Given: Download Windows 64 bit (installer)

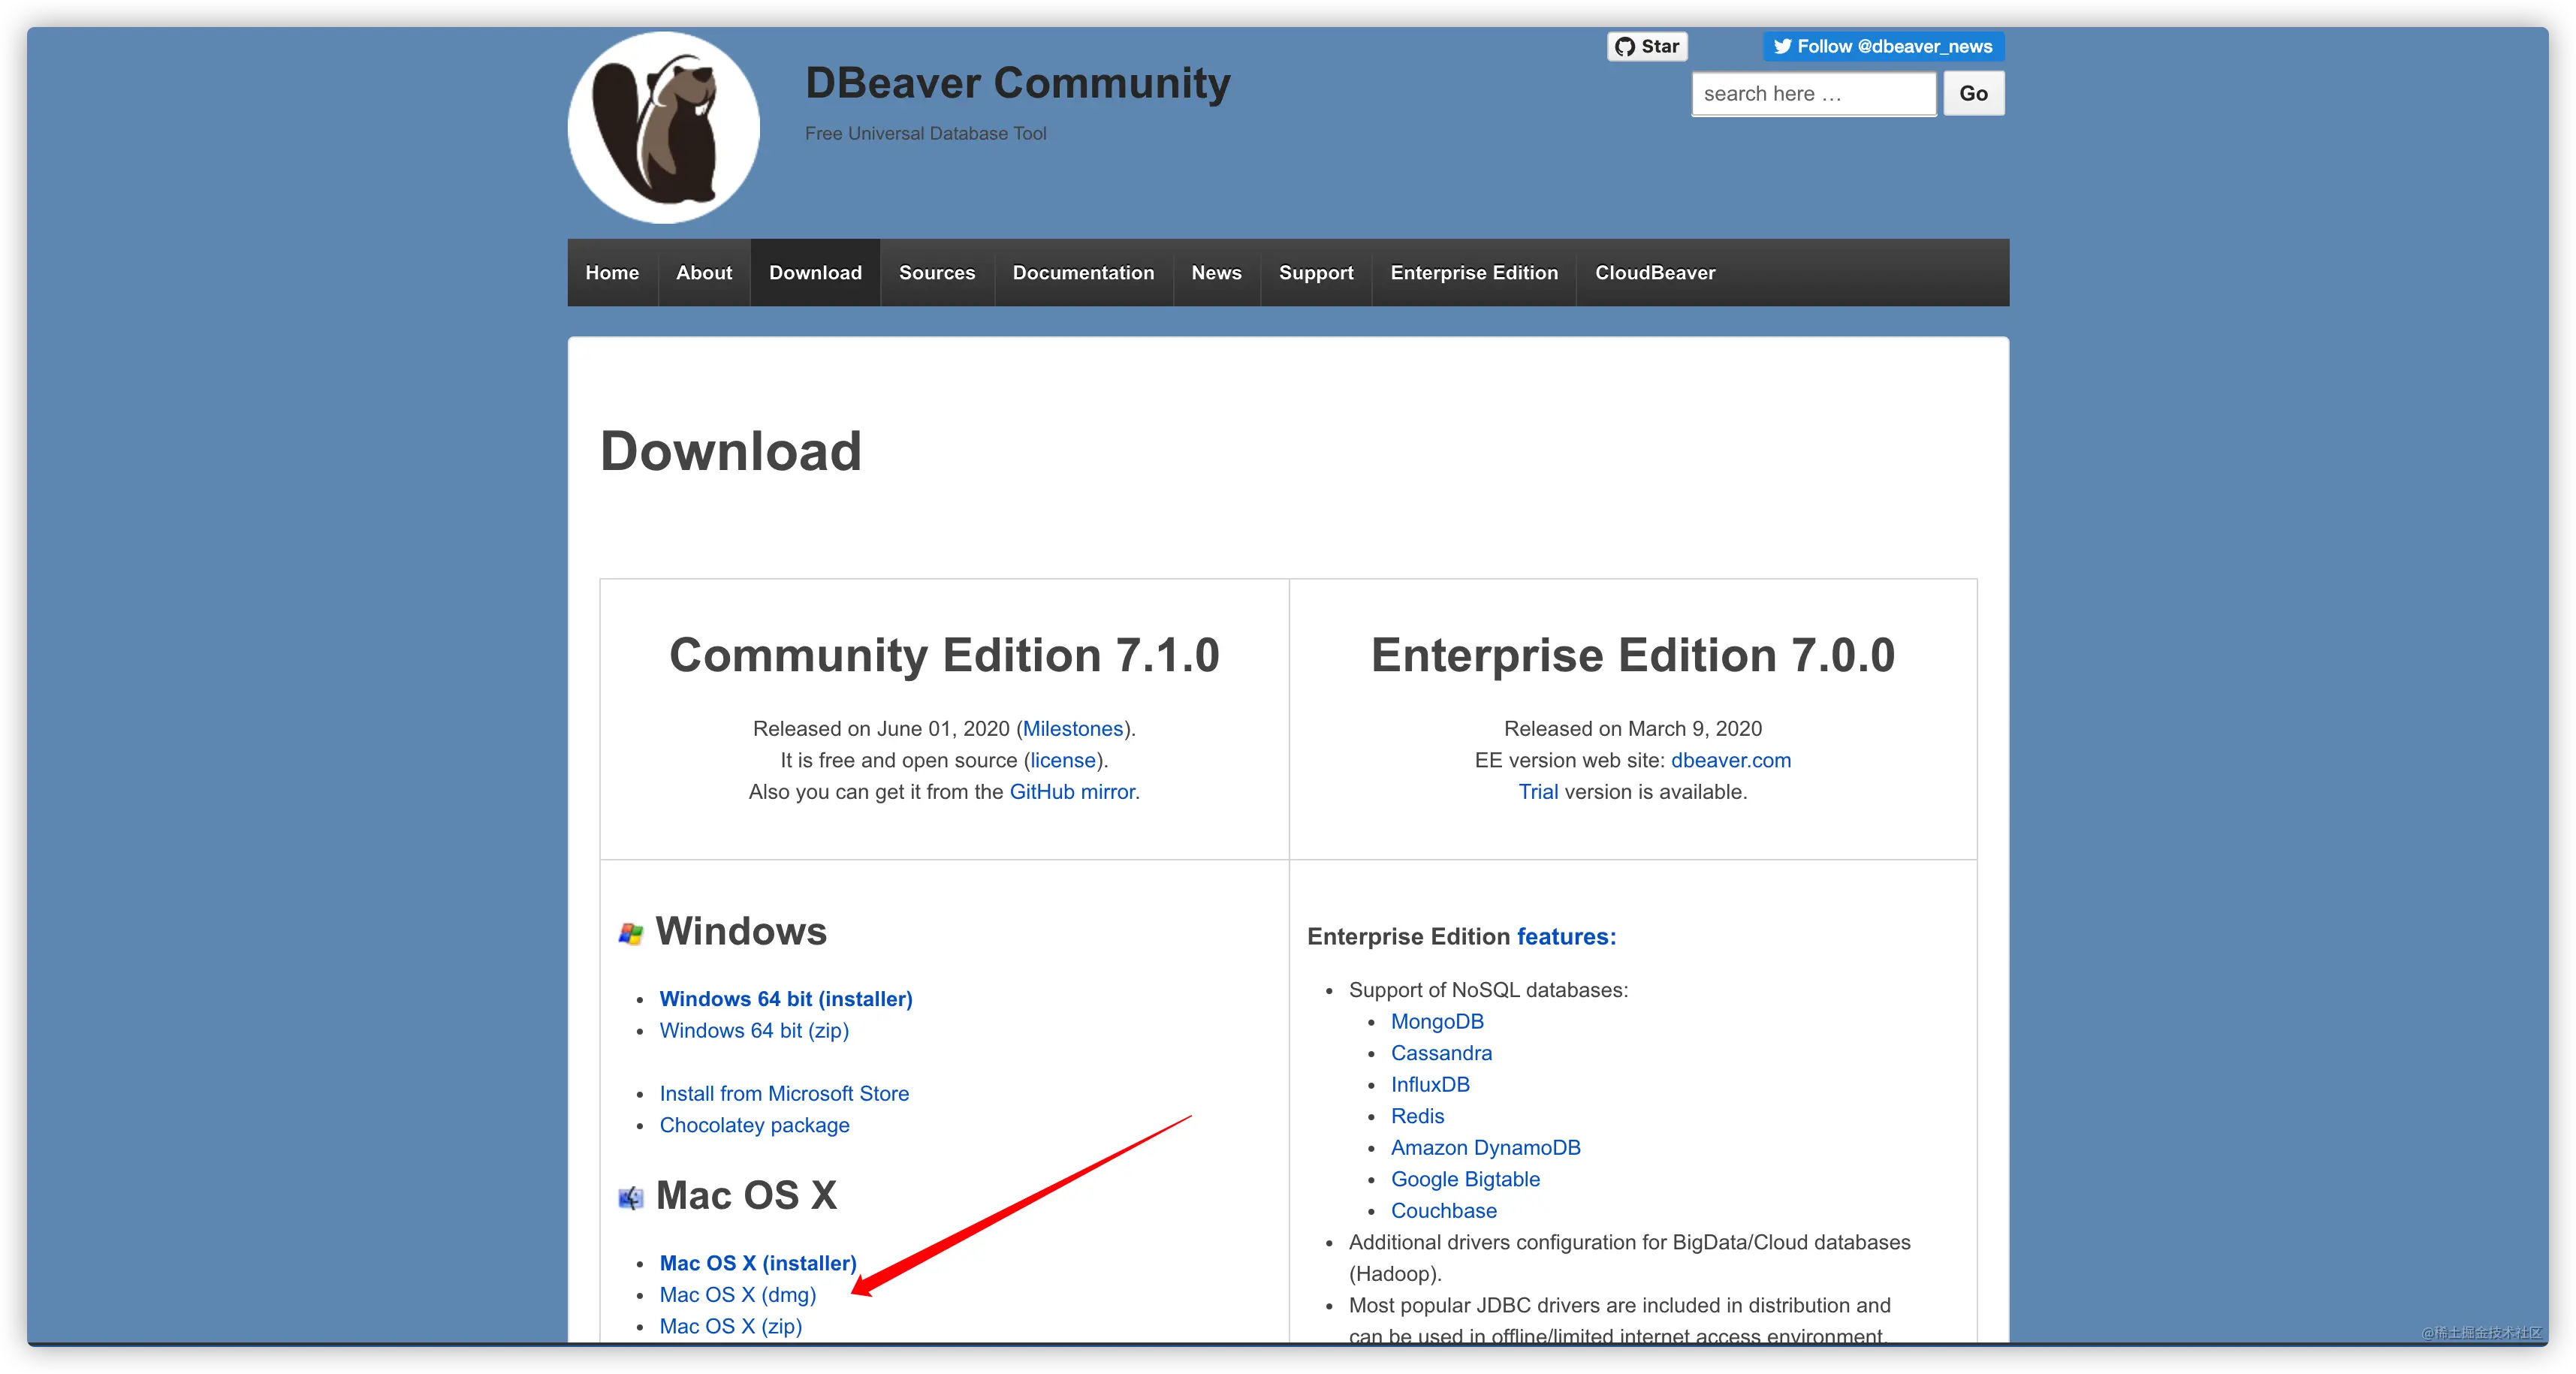Looking at the screenshot, I should click(x=786, y=998).
